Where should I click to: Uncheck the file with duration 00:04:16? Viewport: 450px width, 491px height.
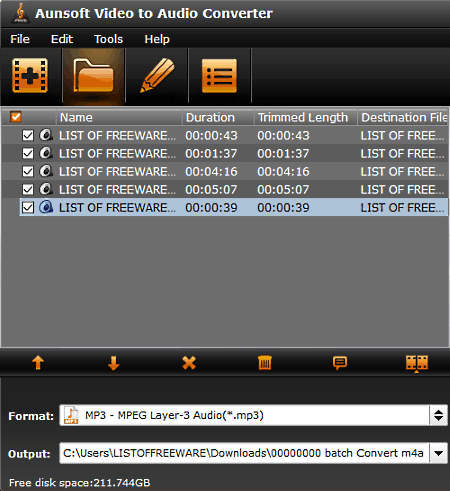point(28,172)
